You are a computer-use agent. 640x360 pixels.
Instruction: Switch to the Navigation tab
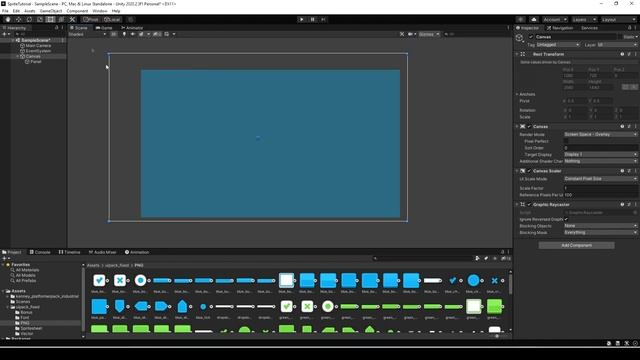coord(560,28)
